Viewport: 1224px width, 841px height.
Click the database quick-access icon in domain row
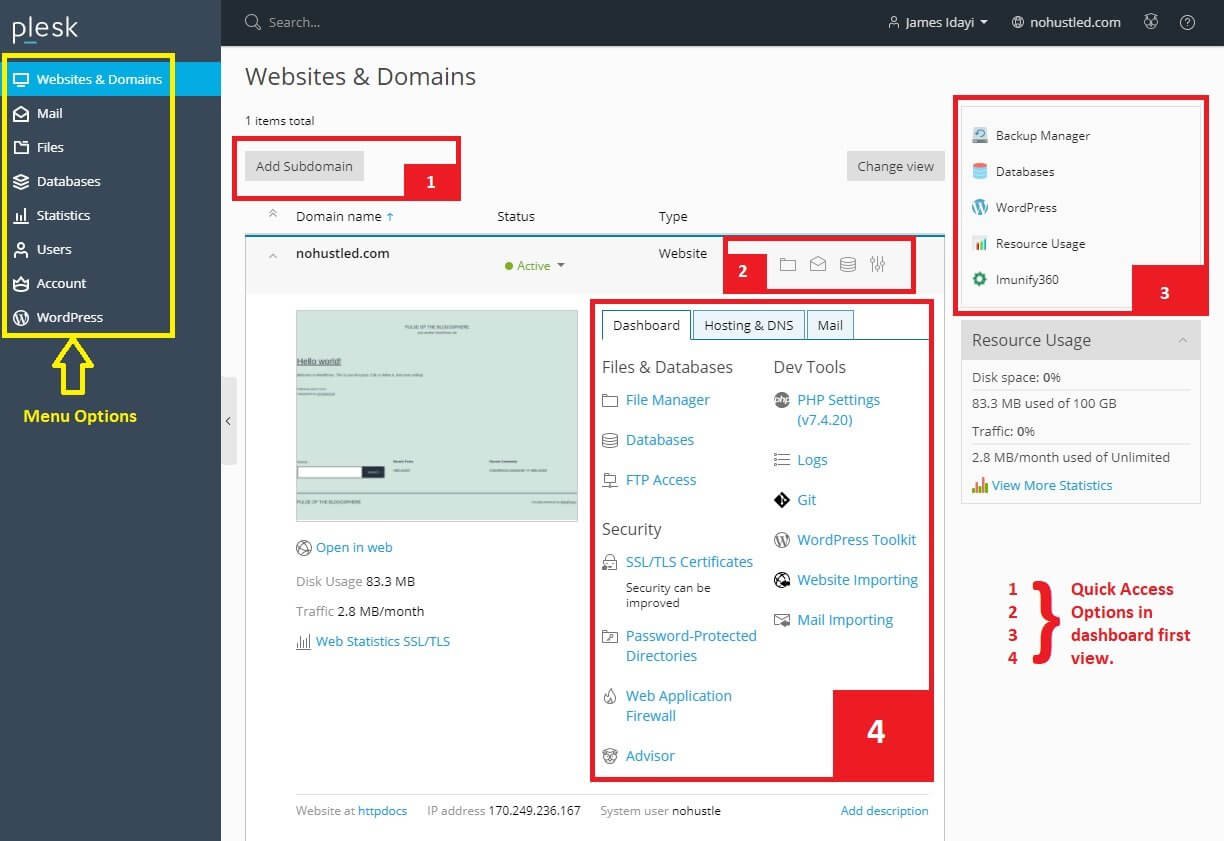click(x=848, y=265)
